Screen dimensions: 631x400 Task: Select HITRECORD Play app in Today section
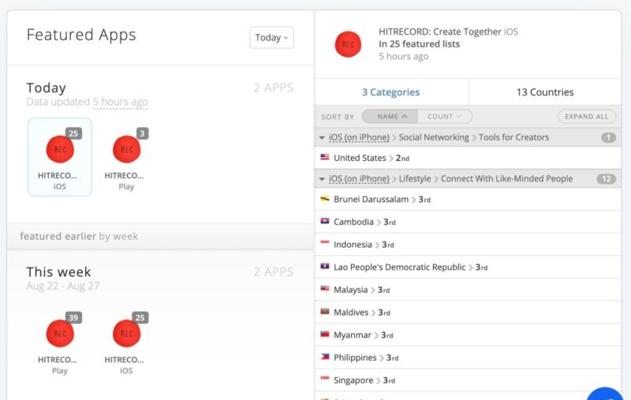(126, 157)
